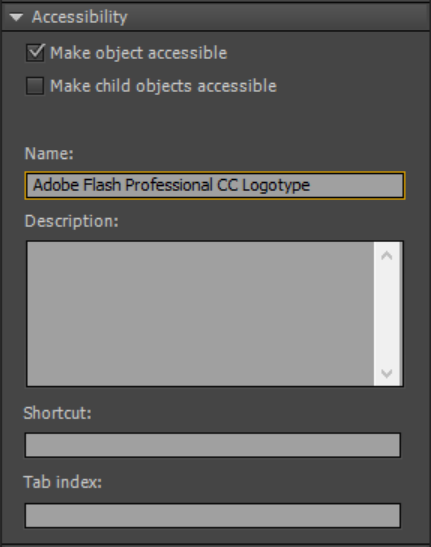Click the 'Tab index:' field label
Image resolution: width=431 pixels, height=547 pixels.
[x=62, y=482]
